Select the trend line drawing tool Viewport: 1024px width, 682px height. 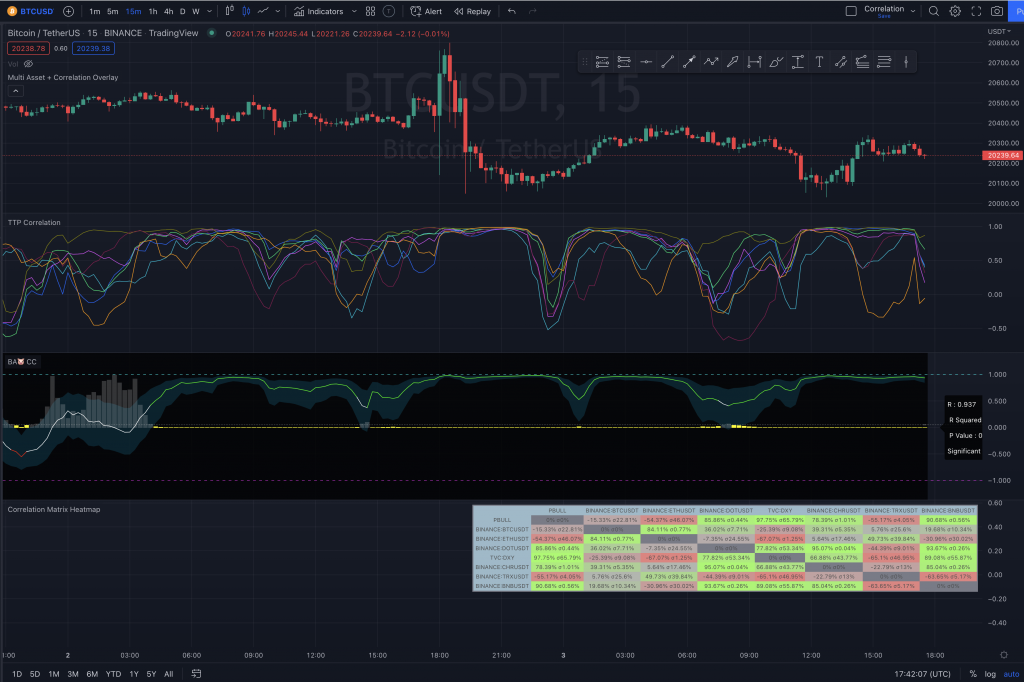click(667, 62)
